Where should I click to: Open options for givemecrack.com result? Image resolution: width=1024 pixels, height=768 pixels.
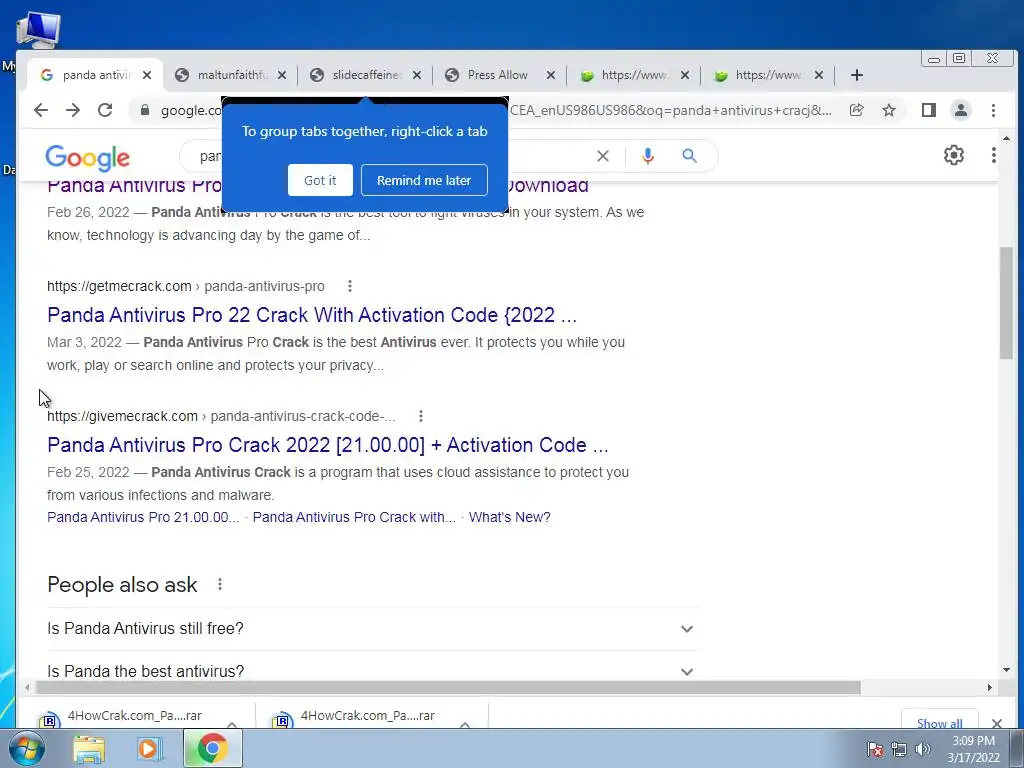[421, 416]
